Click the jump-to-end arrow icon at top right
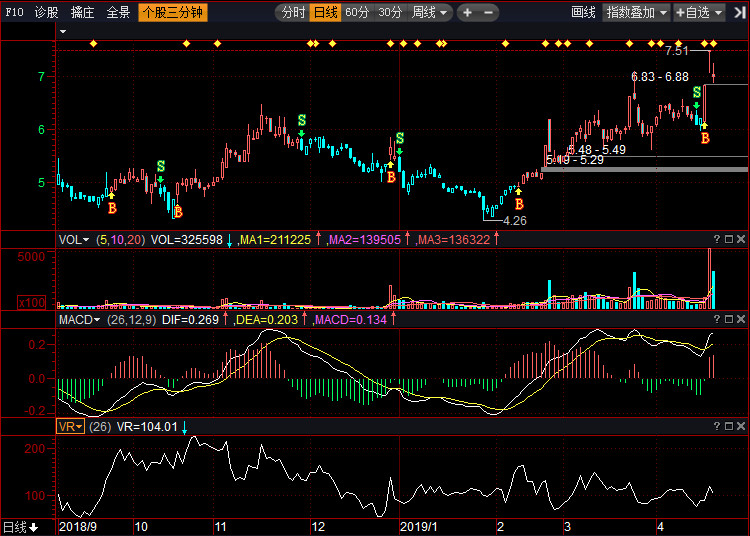 pyautogui.click(x=739, y=12)
